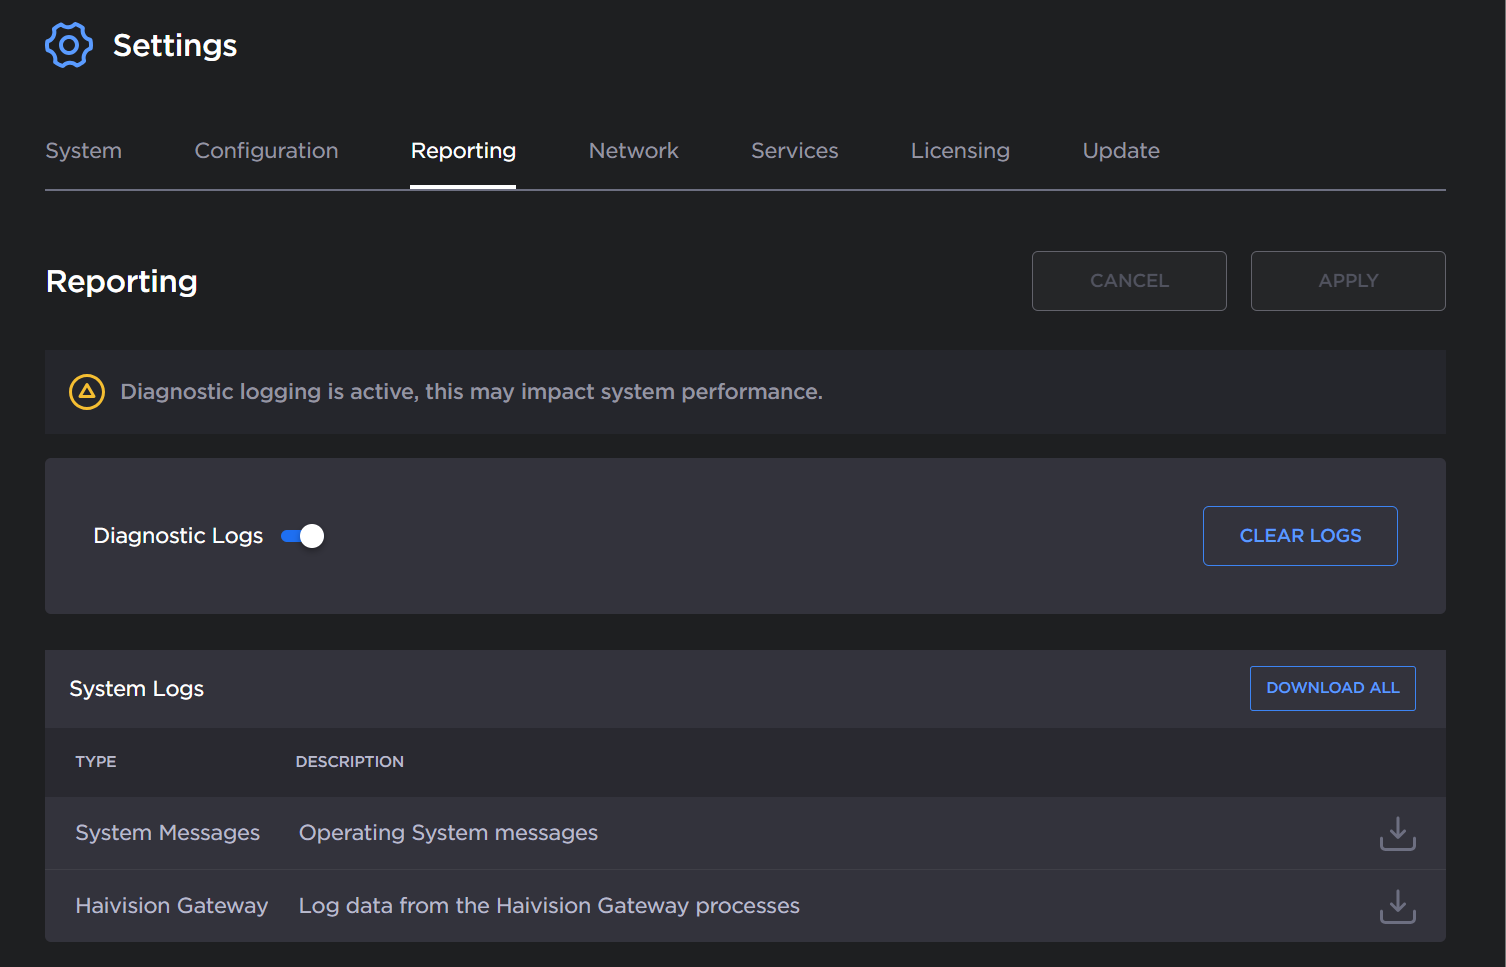Select the Reporting tab
Viewport: 1506px width, 967px height.
pyautogui.click(x=463, y=151)
